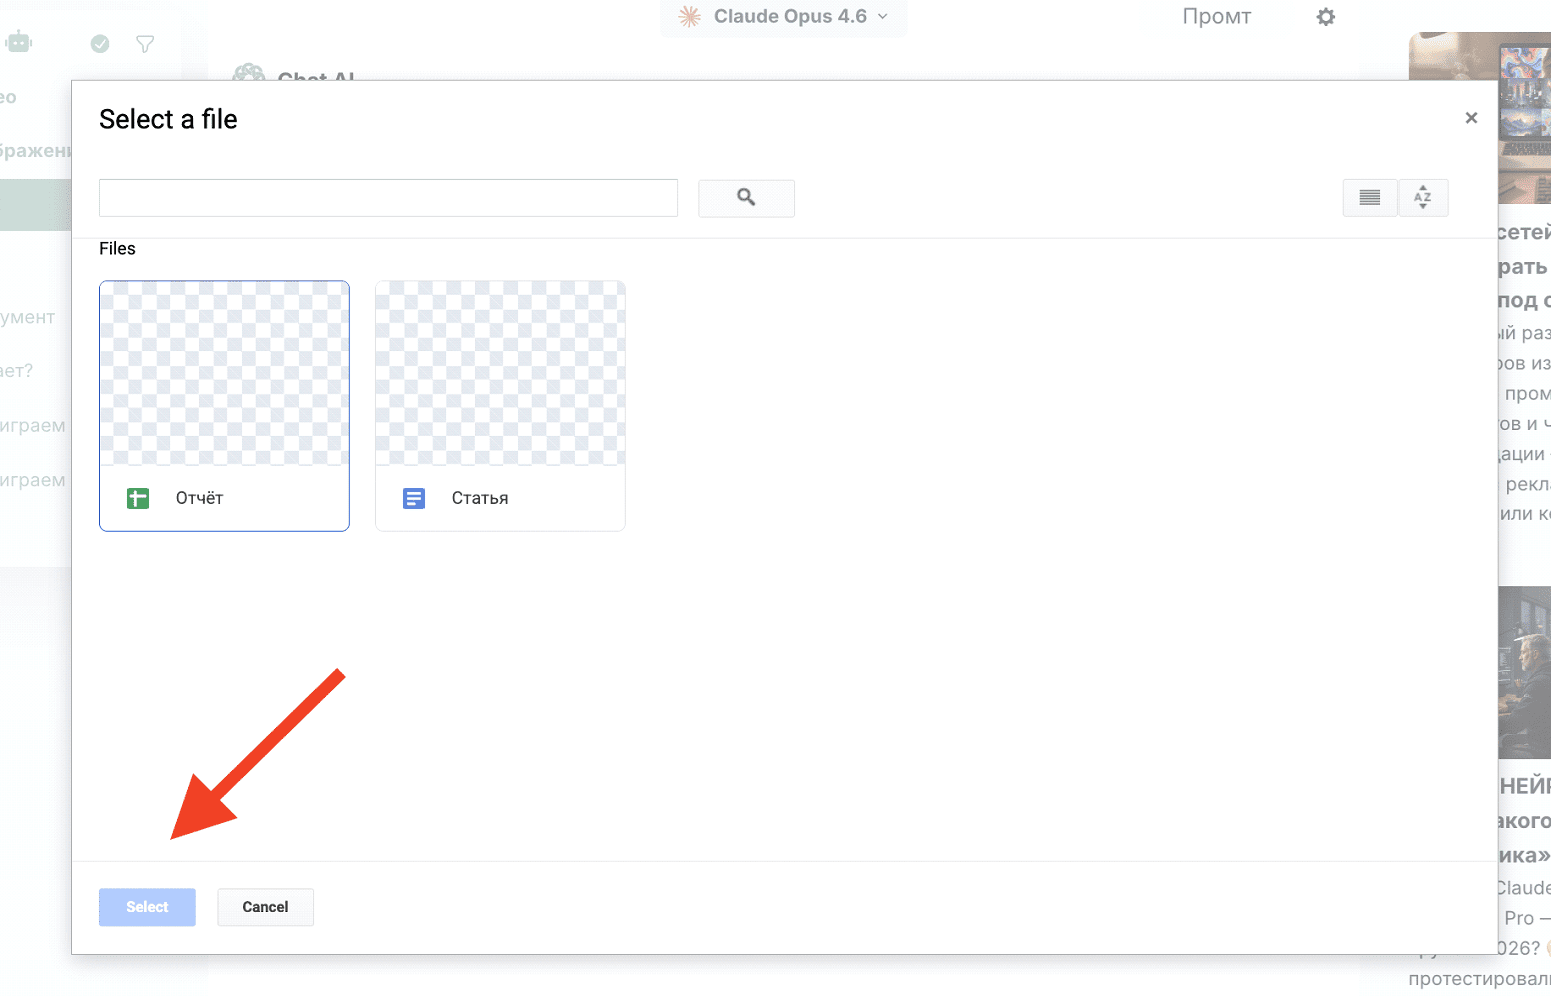Focus the file search text field

(388, 198)
